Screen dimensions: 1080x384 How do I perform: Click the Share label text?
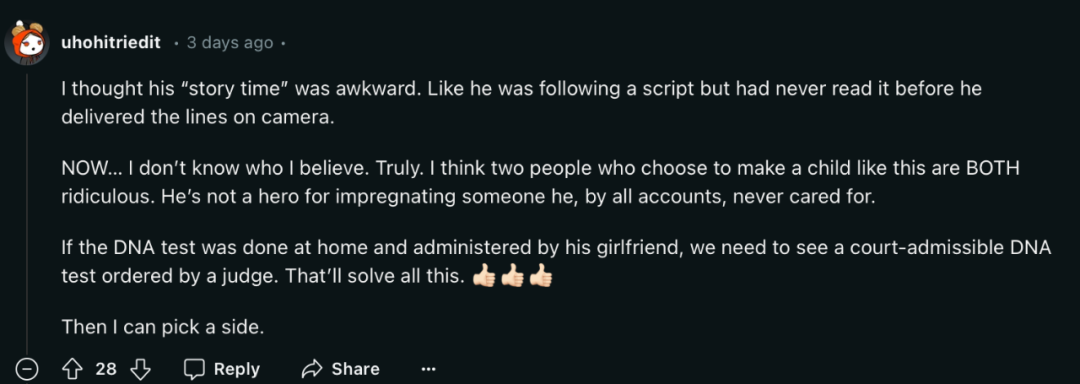pyautogui.click(x=355, y=369)
